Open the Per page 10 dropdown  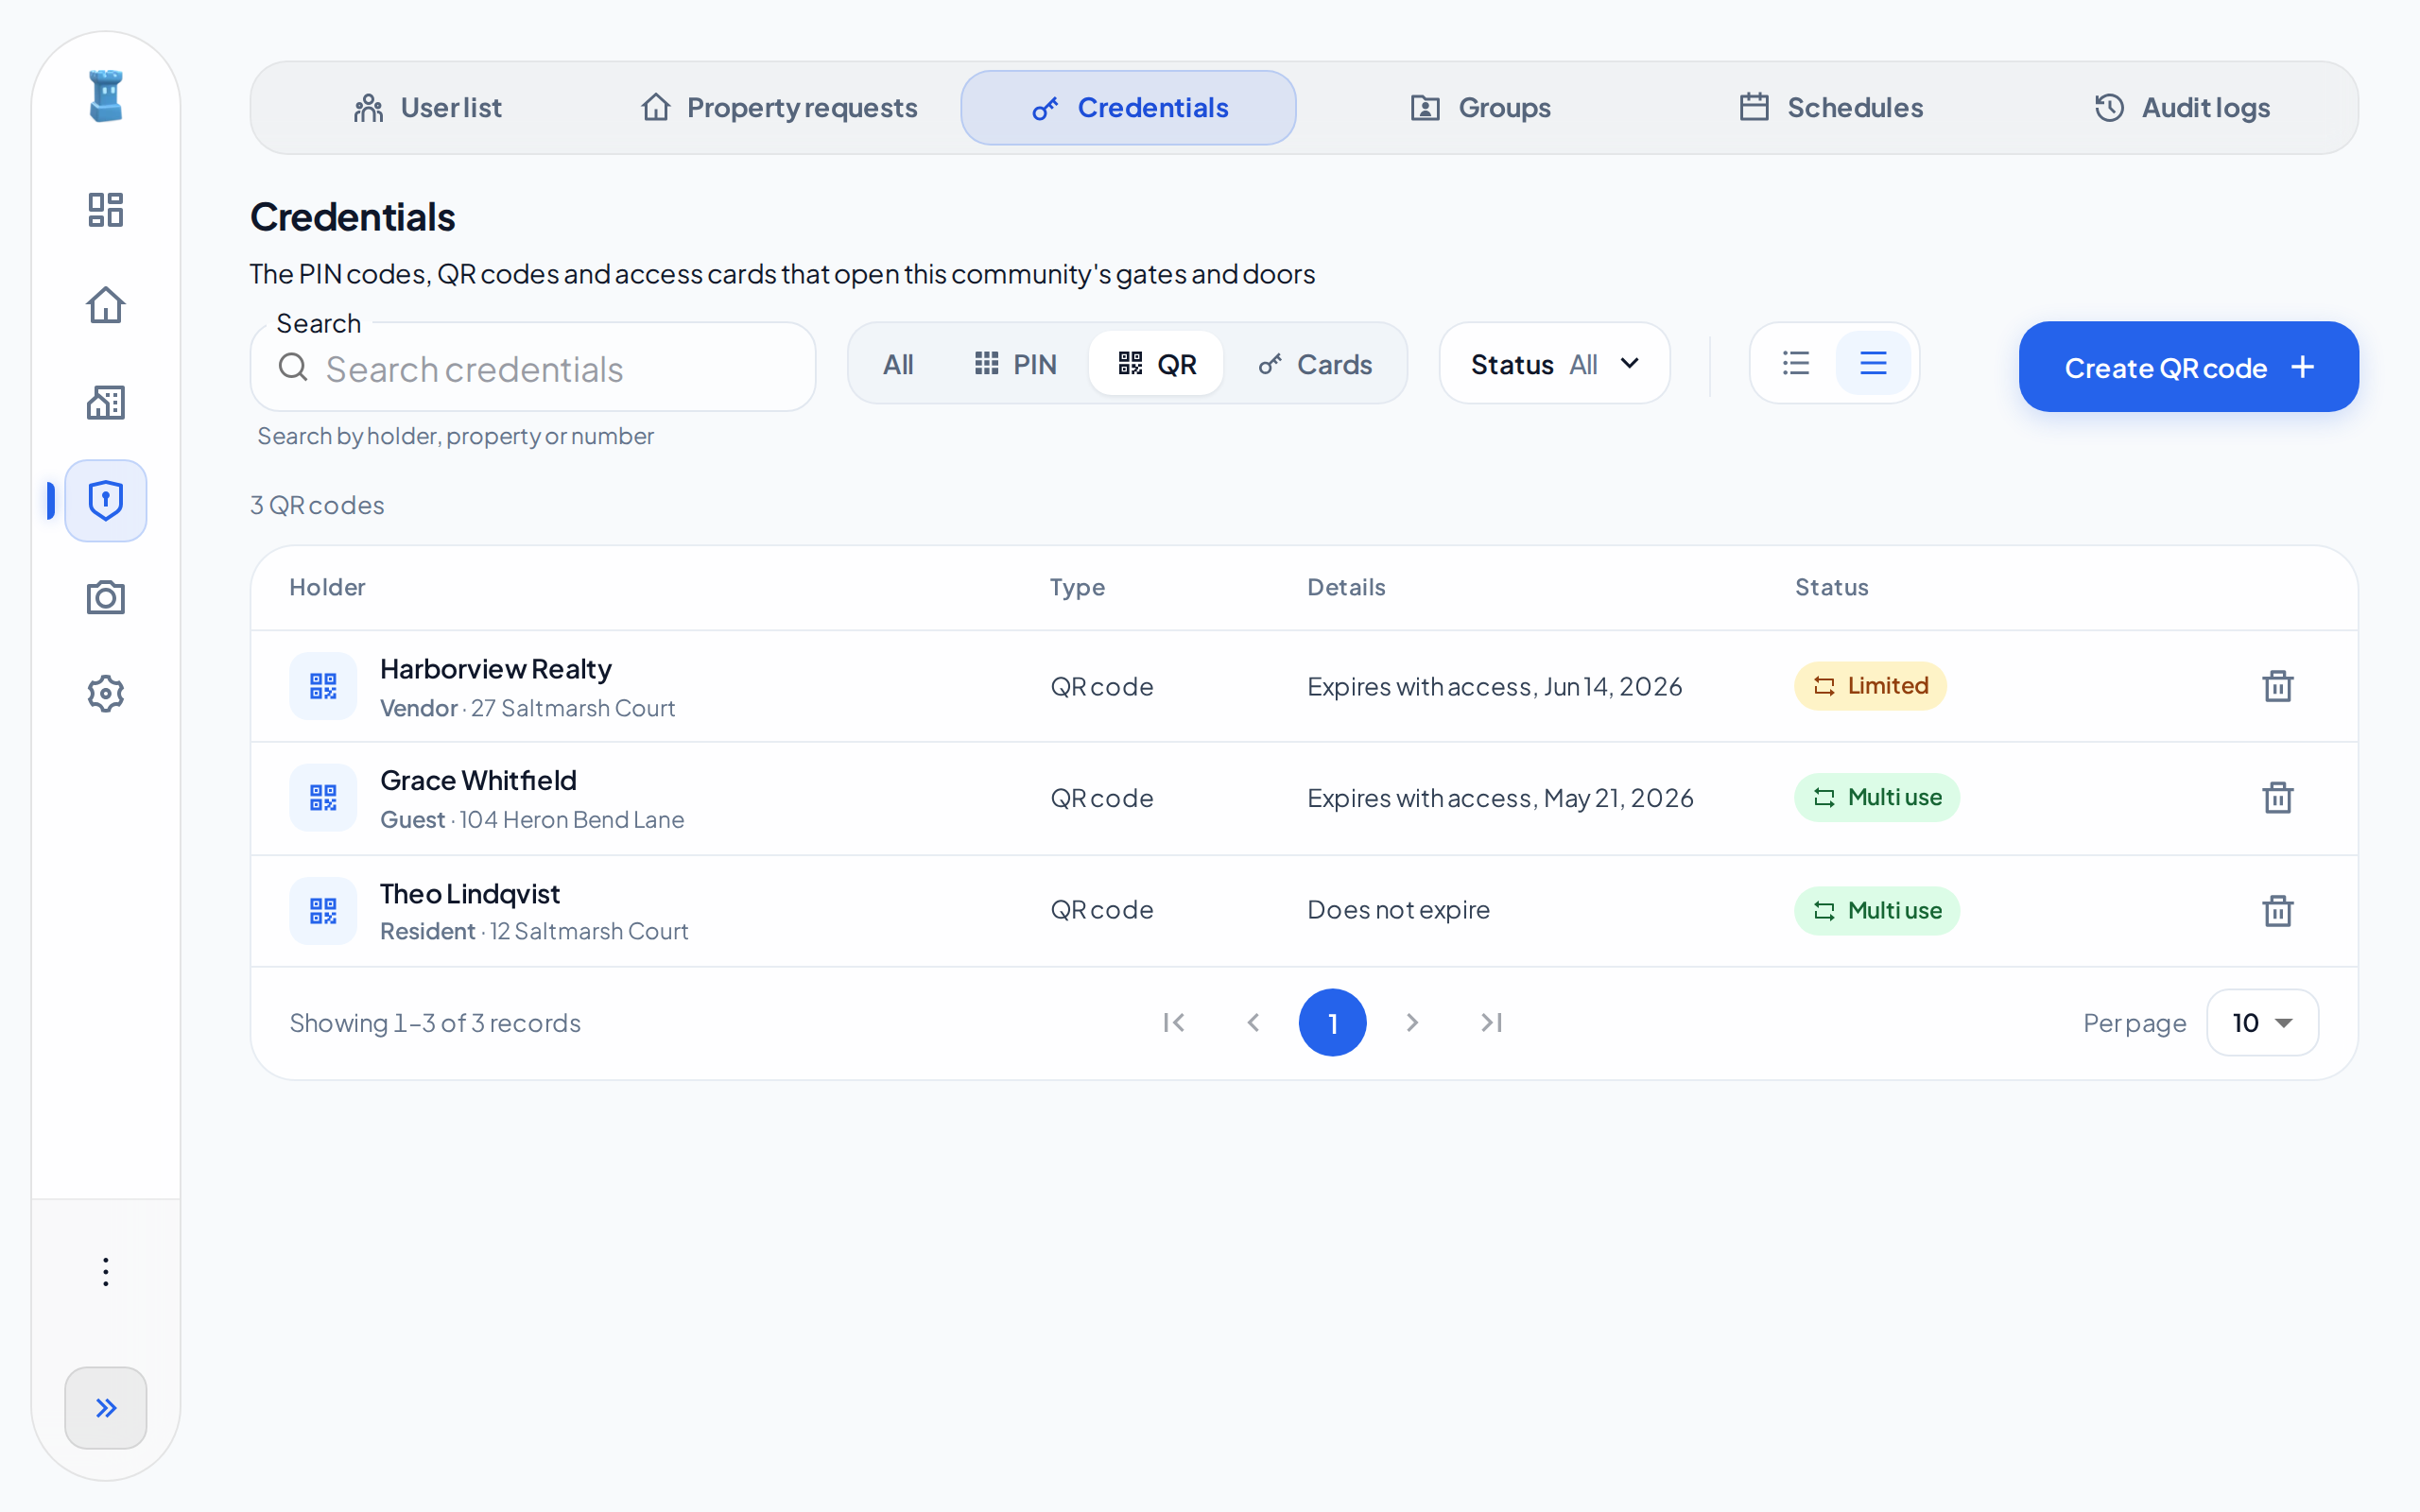pos(2262,1022)
